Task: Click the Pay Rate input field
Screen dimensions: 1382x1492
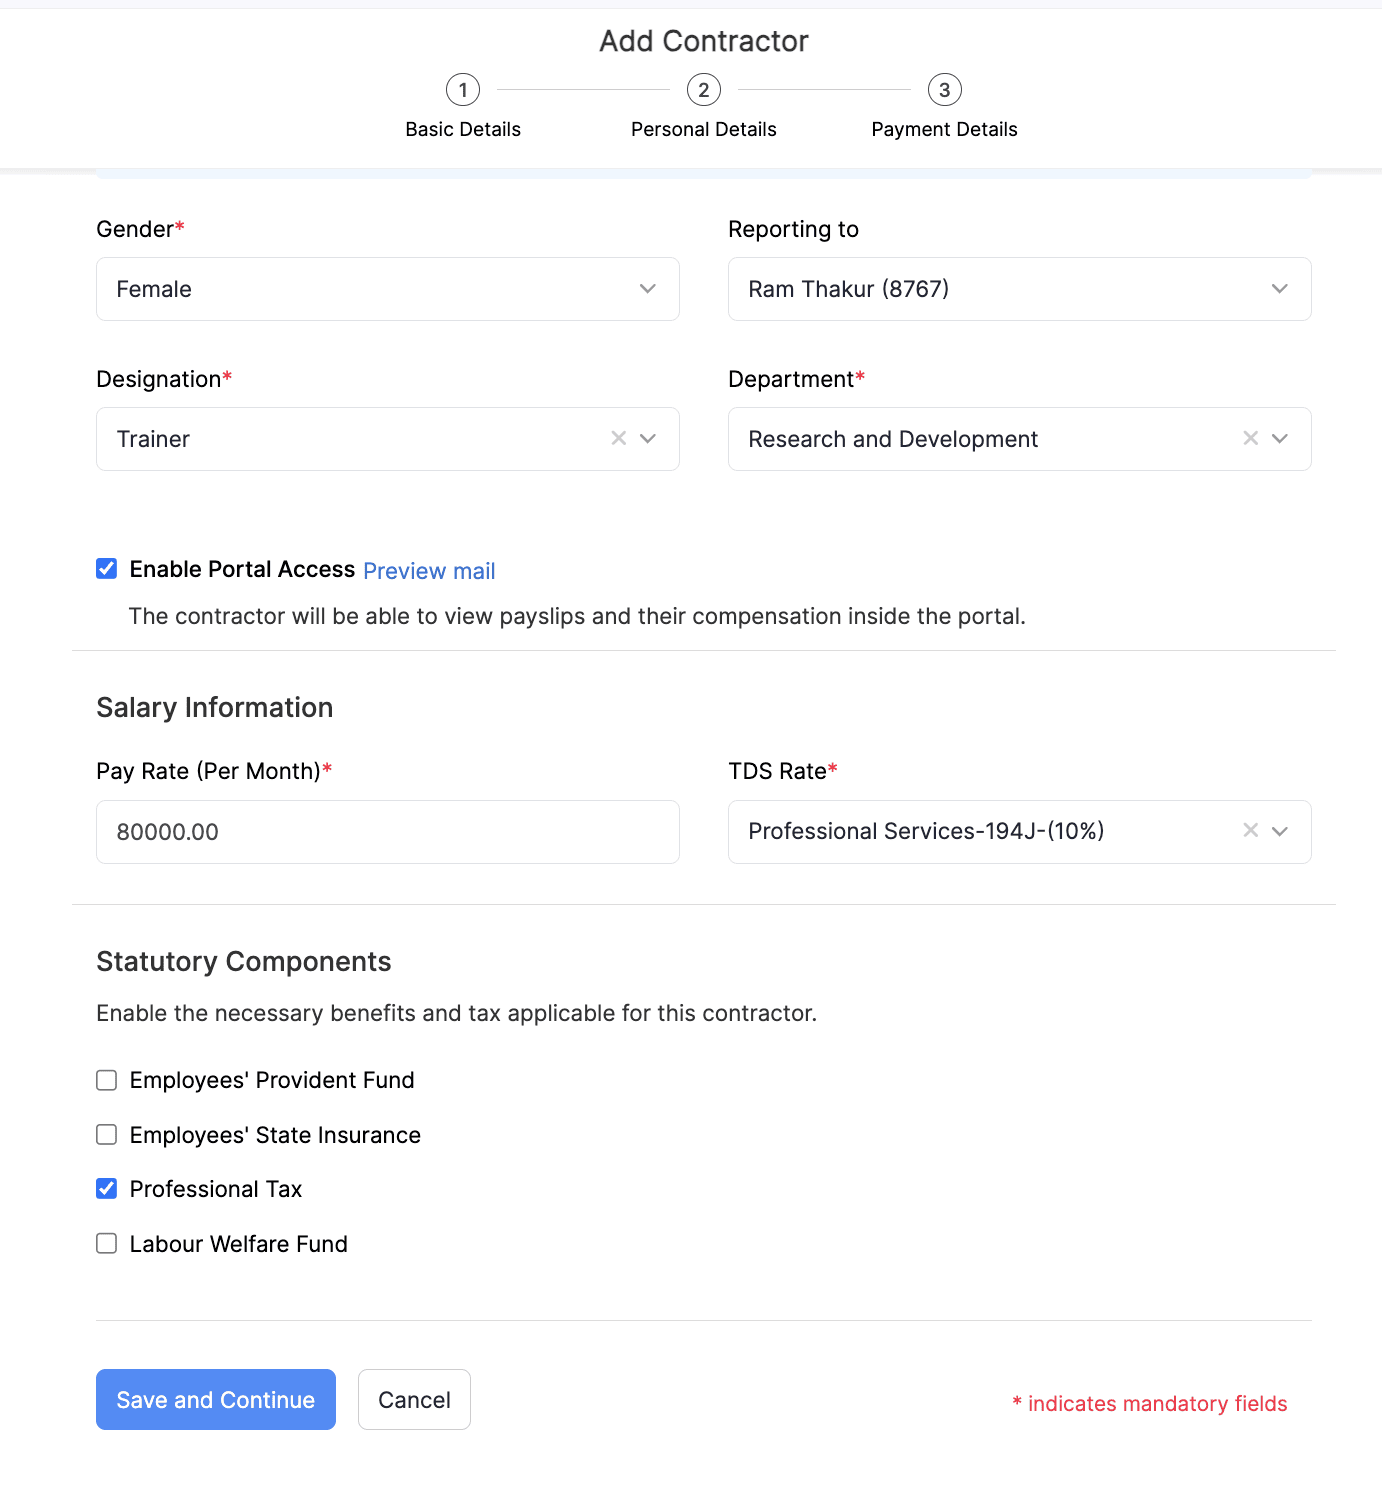Action: click(x=387, y=831)
